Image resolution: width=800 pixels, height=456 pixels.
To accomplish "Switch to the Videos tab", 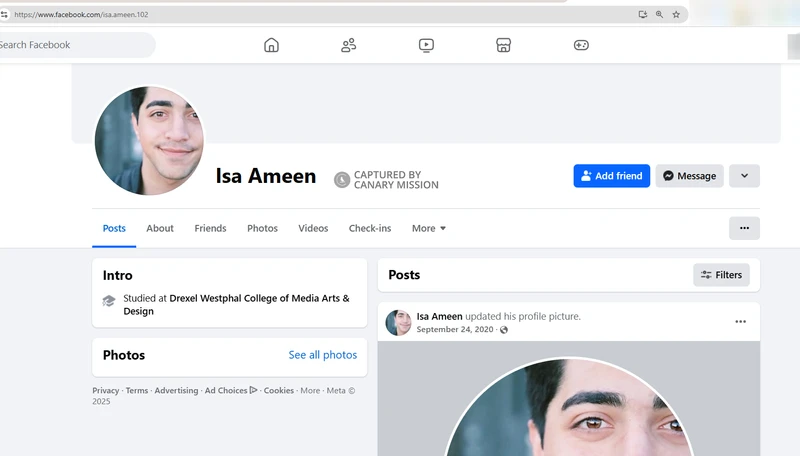I will [x=313, y=229].
